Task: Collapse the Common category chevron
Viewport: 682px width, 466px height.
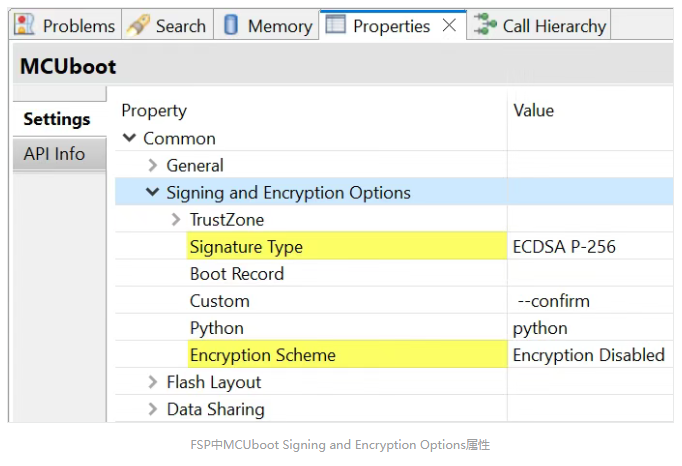Action: pyautogui.click(x=130, y=138)
